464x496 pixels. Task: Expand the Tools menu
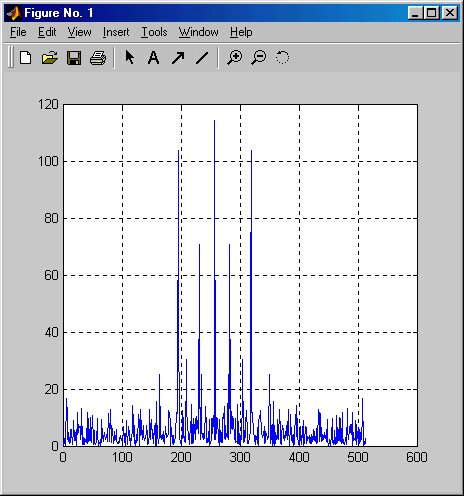coord(154,32)
